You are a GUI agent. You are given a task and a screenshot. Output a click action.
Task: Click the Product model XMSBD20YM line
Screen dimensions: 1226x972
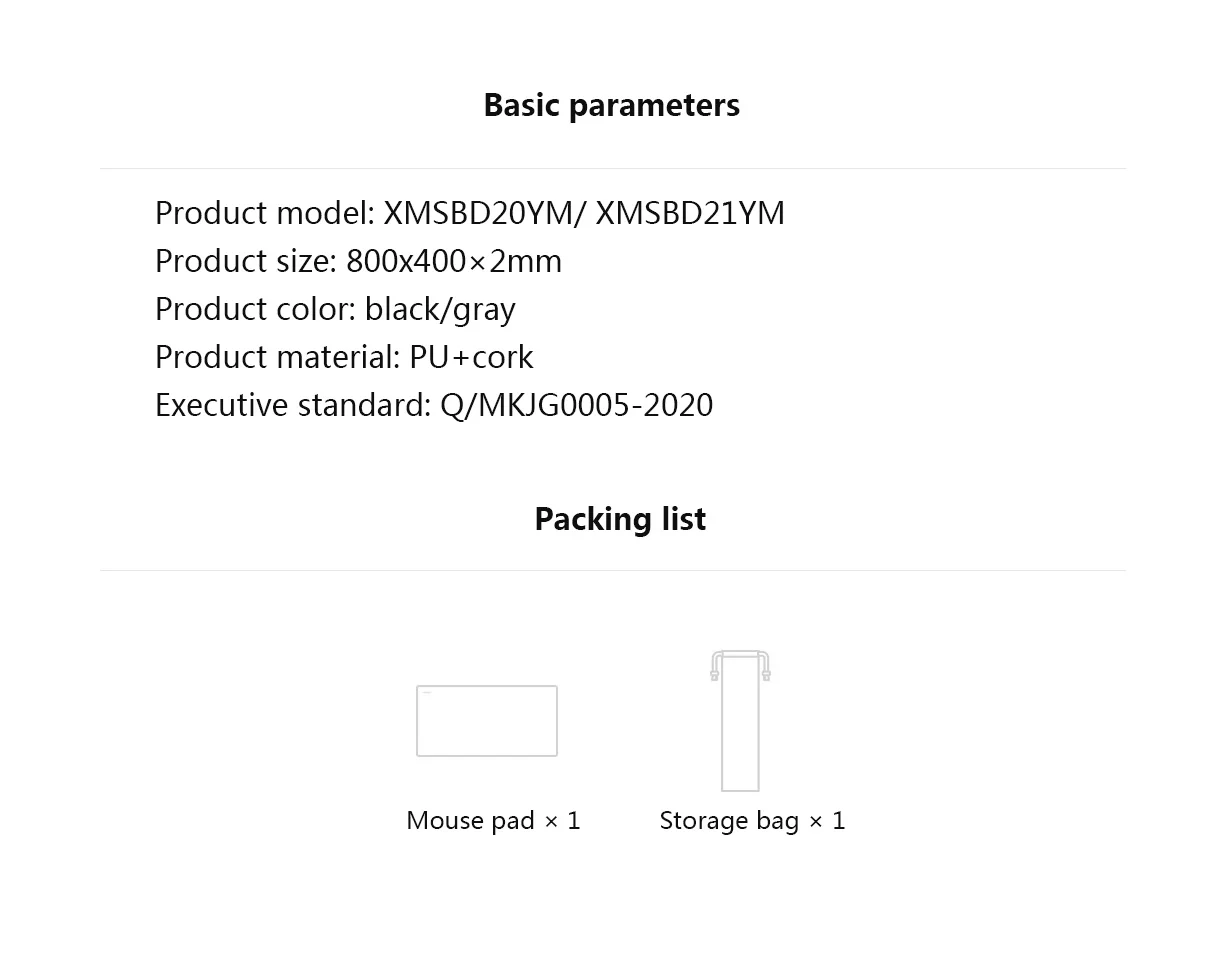click(469, 213)
